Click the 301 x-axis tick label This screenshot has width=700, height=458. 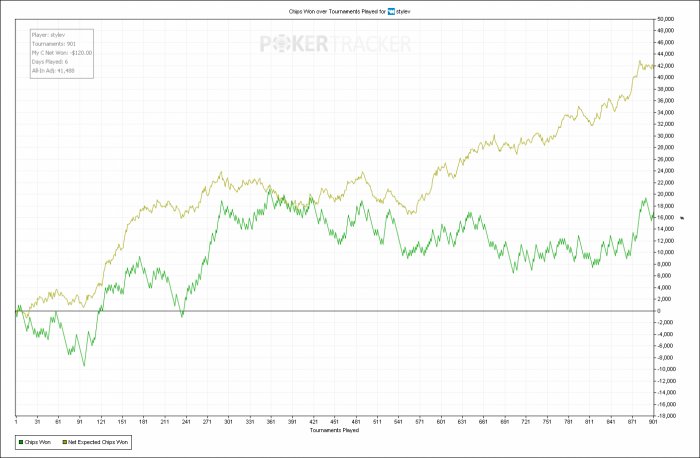(x=229, y=421)
